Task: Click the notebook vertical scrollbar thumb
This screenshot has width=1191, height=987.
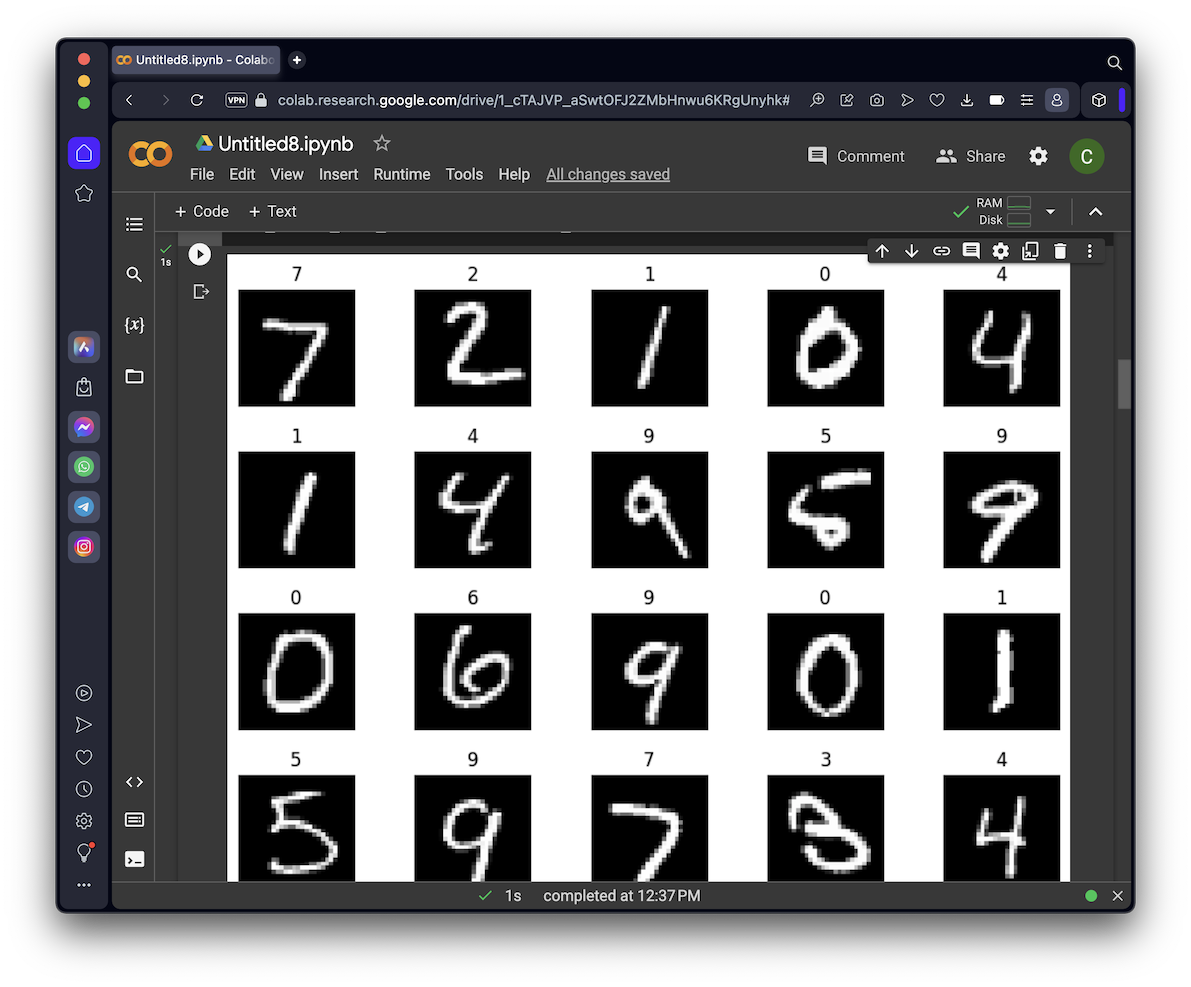Action: click(1123, 384)
